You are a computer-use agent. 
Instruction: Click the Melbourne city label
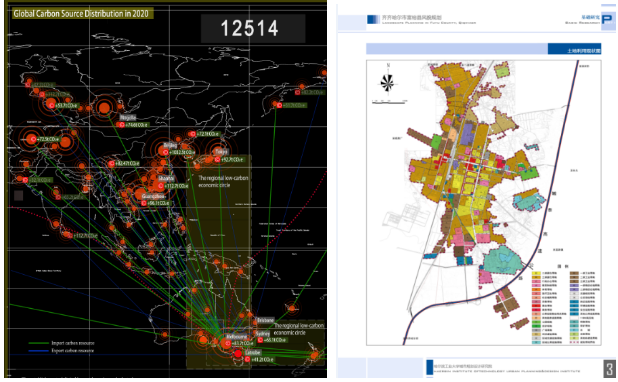[237, 337]
